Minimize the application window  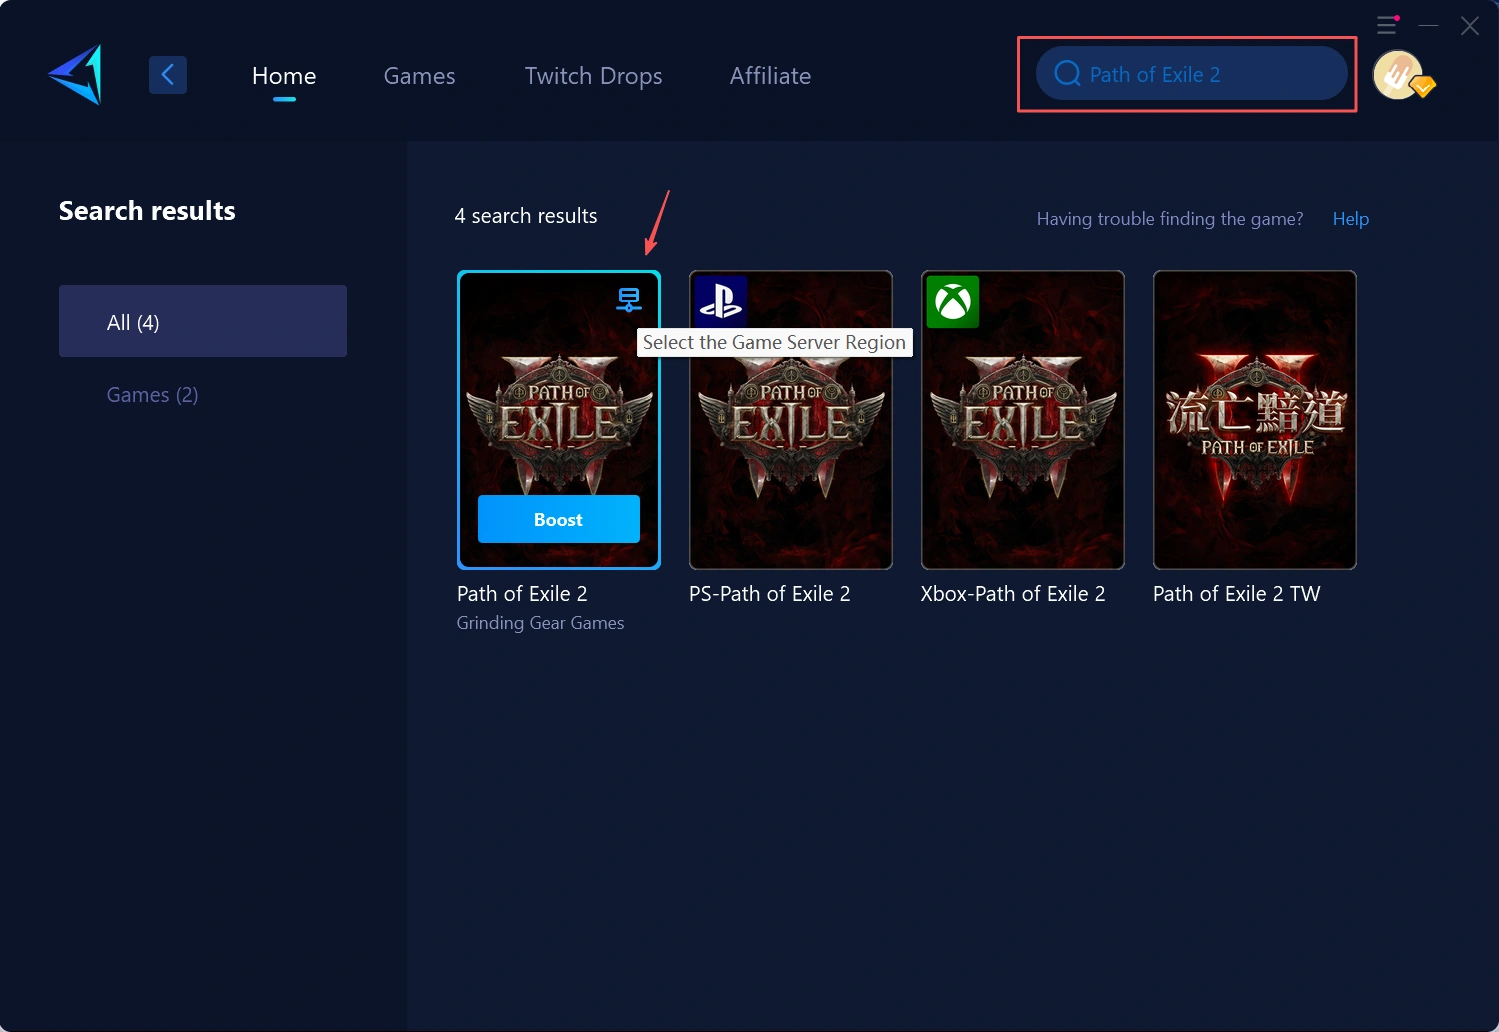coord(1428,25)
